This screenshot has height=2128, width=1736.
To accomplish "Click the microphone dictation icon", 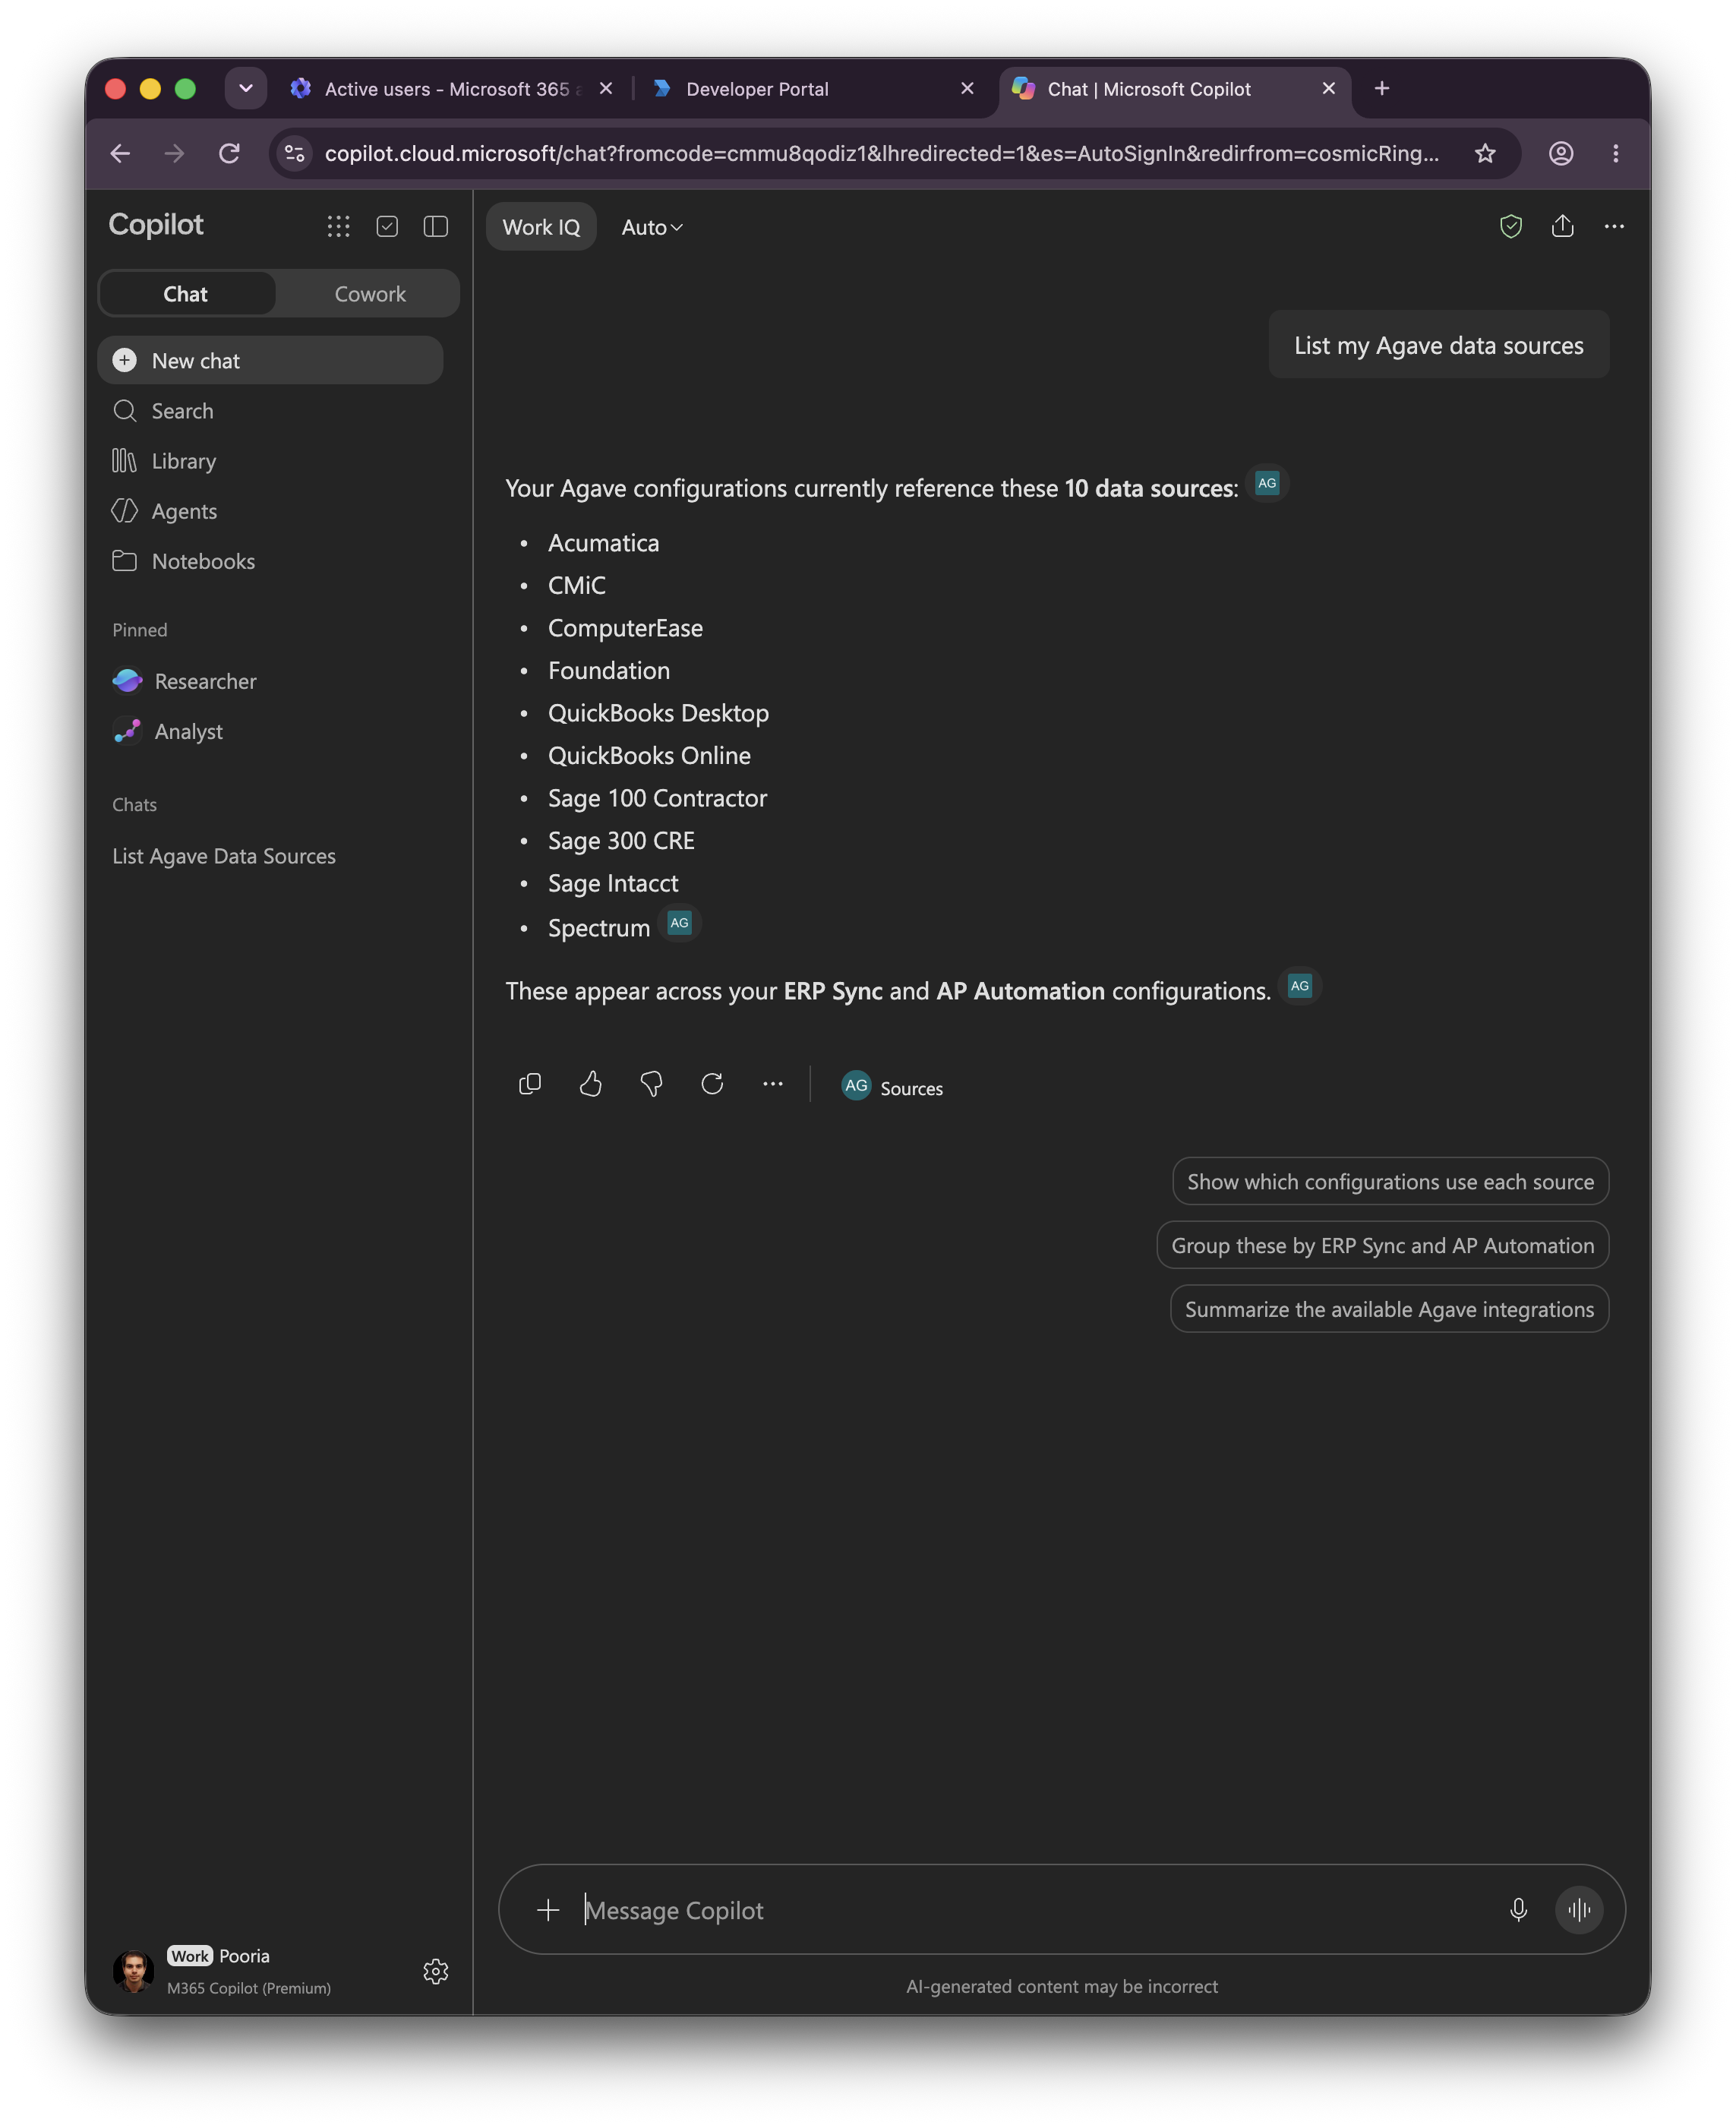I will click(1518, 1909).
